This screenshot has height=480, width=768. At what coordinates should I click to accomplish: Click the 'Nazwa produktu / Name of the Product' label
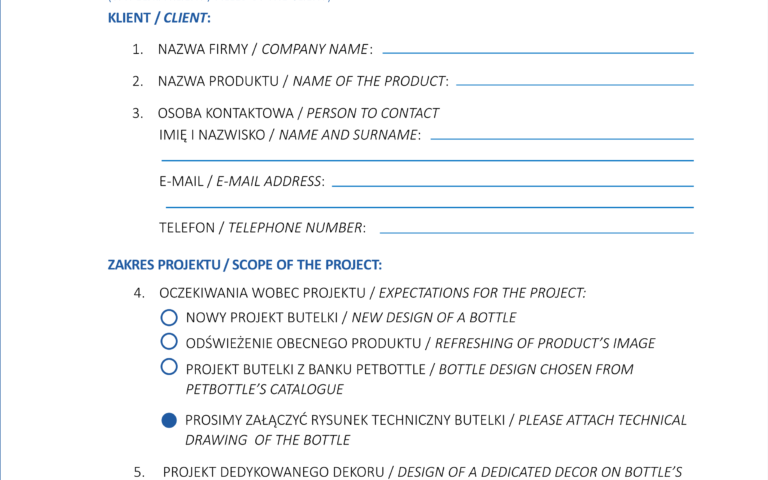(302, 81)
